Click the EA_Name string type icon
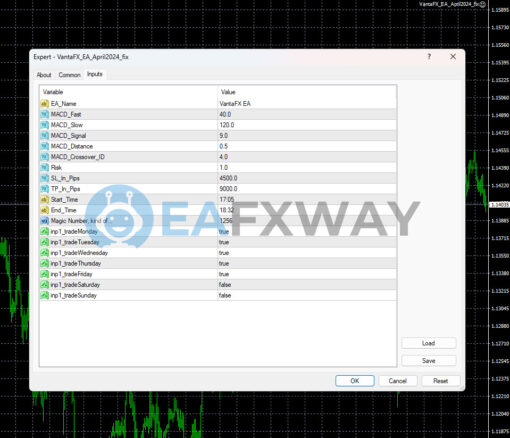510x438 pixels. pos(44,104)
